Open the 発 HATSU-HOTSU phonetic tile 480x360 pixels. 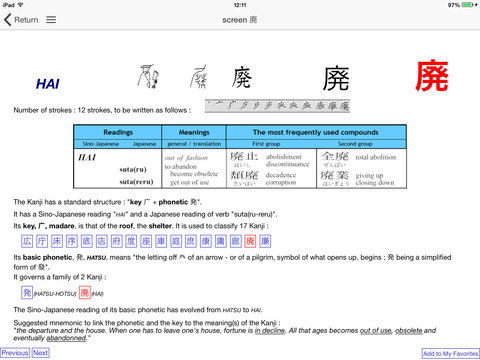[x=27, y=293]
